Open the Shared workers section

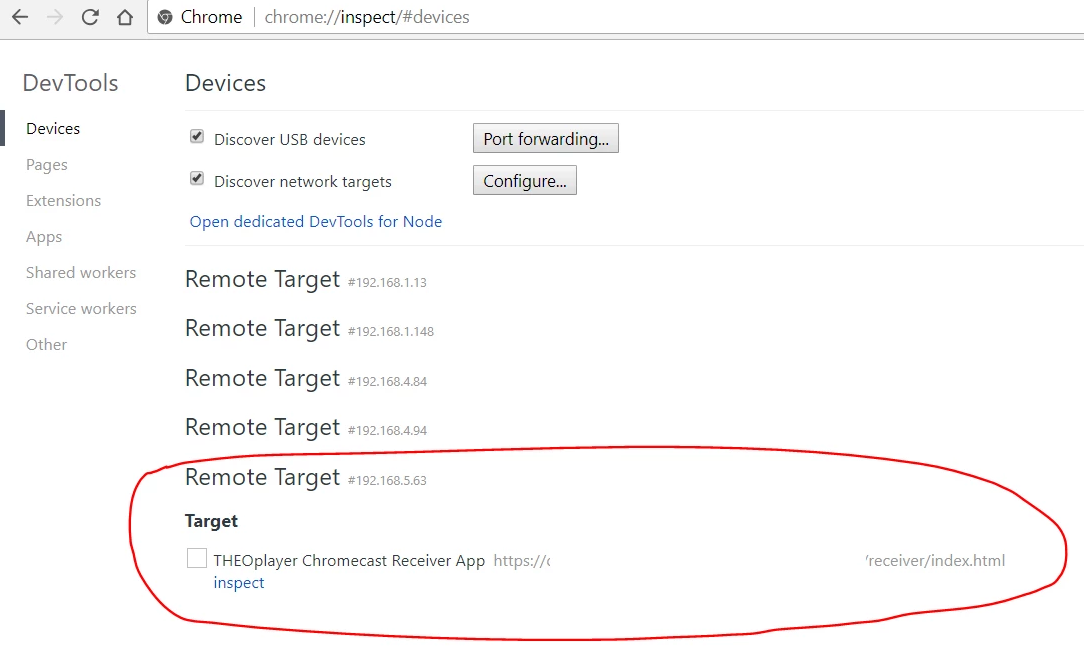click(x=80, y=272)
